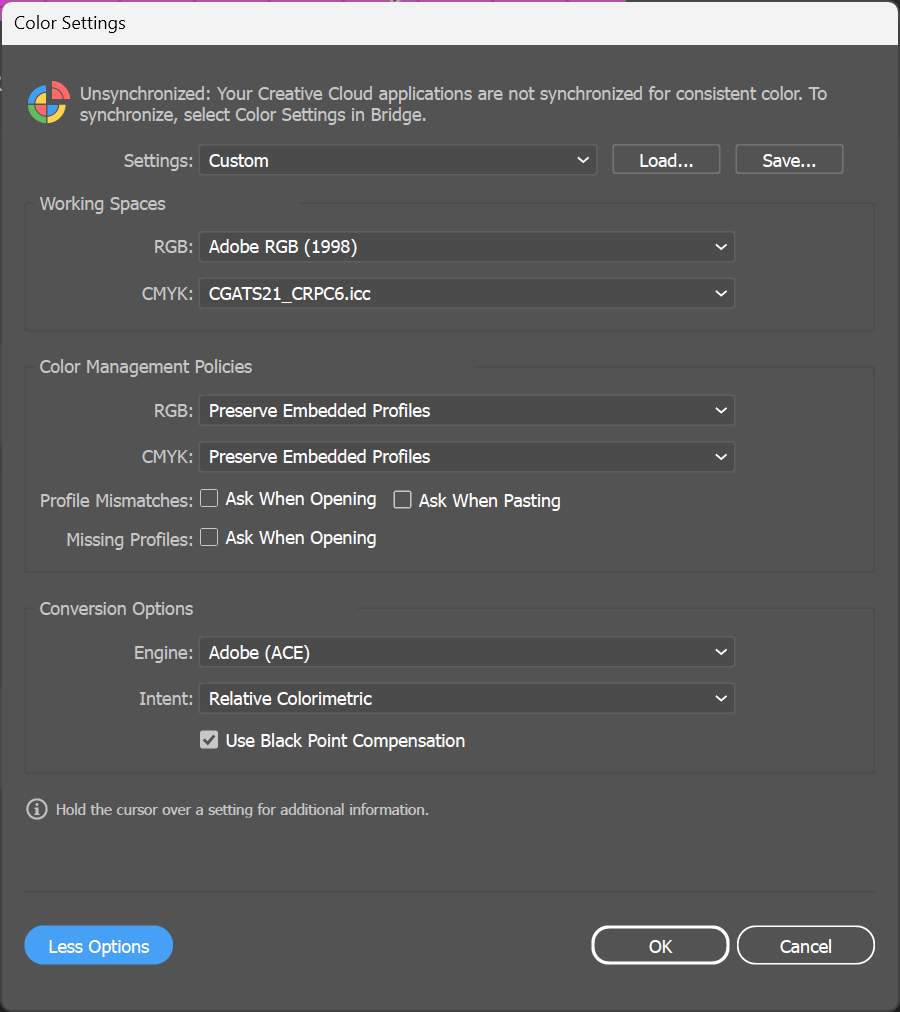Screen dimensions: 900x1012
Task: Click the Creative Cloud sync color wheel icon
Action: [x=47, y=103]
